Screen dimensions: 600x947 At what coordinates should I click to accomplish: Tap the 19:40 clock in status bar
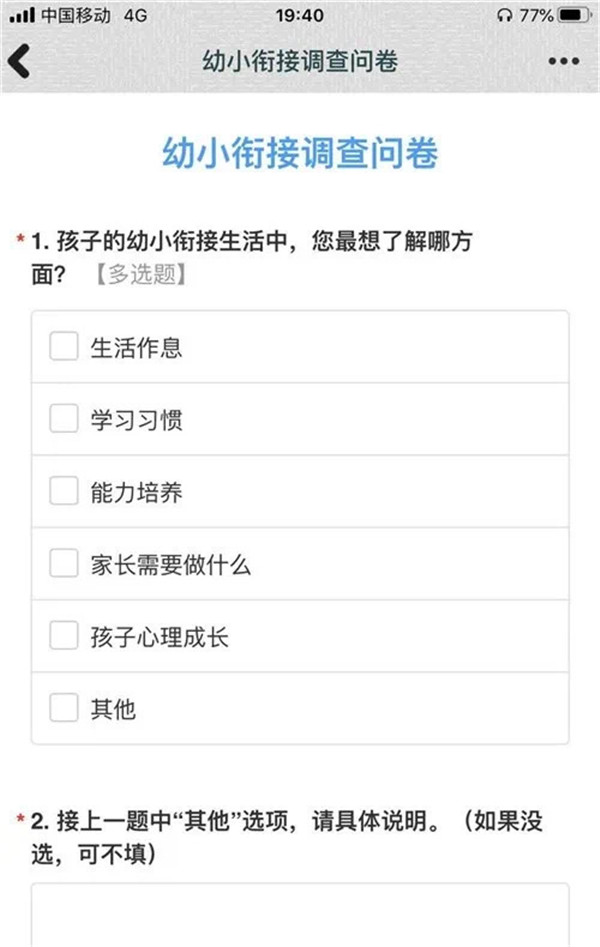300,15
